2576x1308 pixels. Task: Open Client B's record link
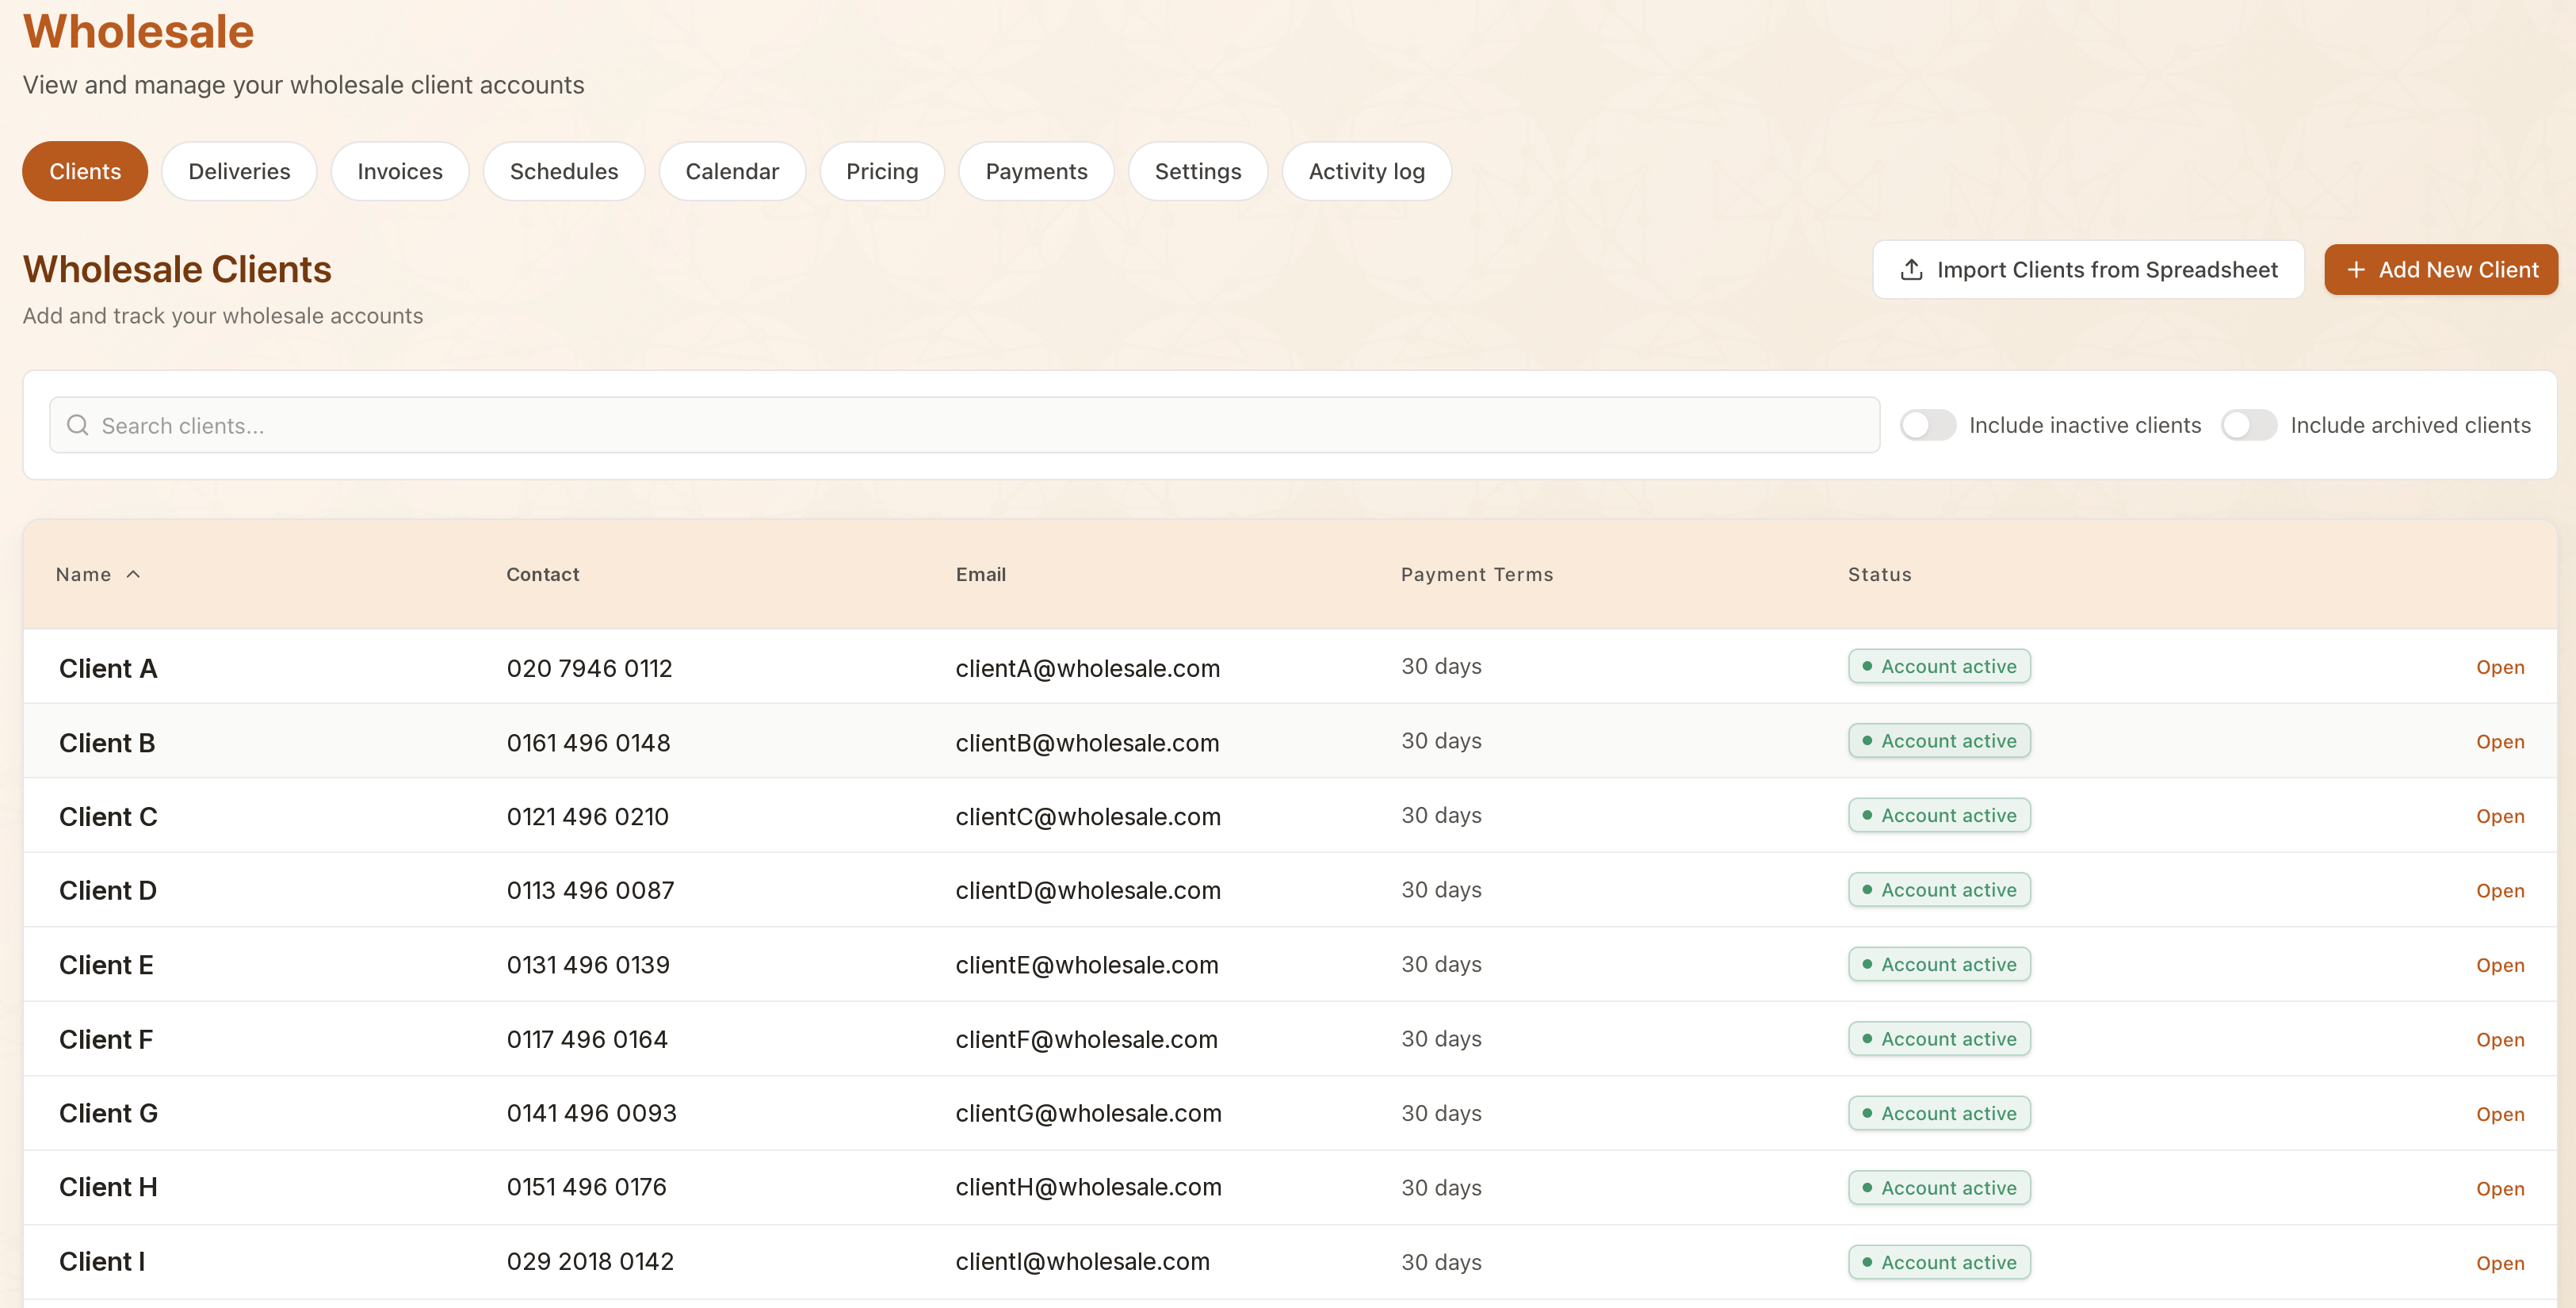tap(2500, 742)
